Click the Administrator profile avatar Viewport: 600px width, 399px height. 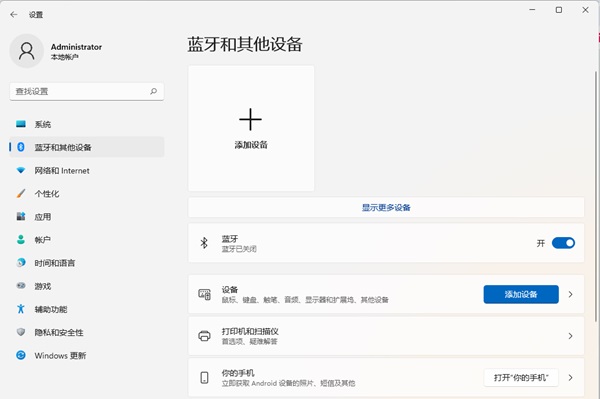tap(26, 51)
